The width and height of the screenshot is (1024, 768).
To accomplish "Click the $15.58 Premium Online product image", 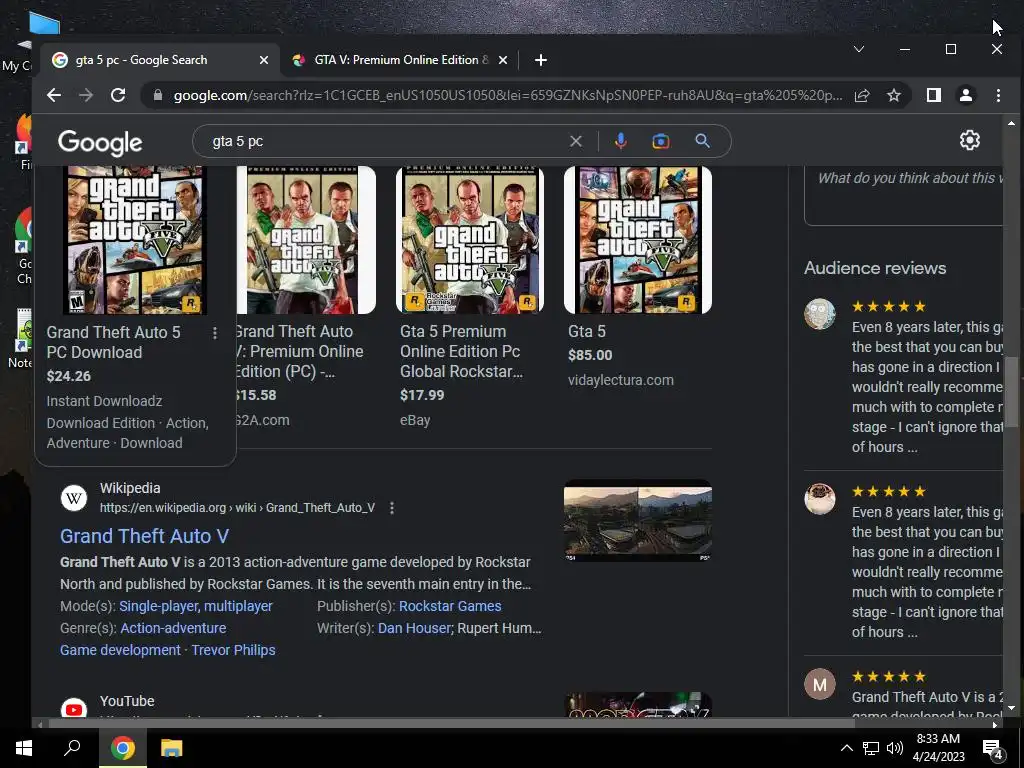I will (306, 240).
